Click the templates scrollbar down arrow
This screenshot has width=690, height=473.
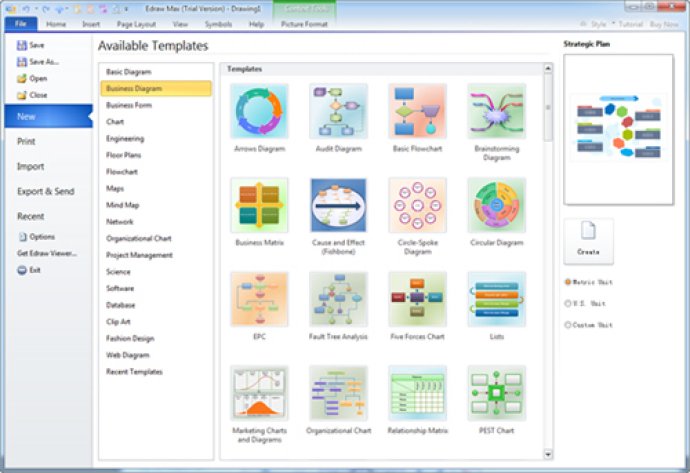tap(548, 454)
